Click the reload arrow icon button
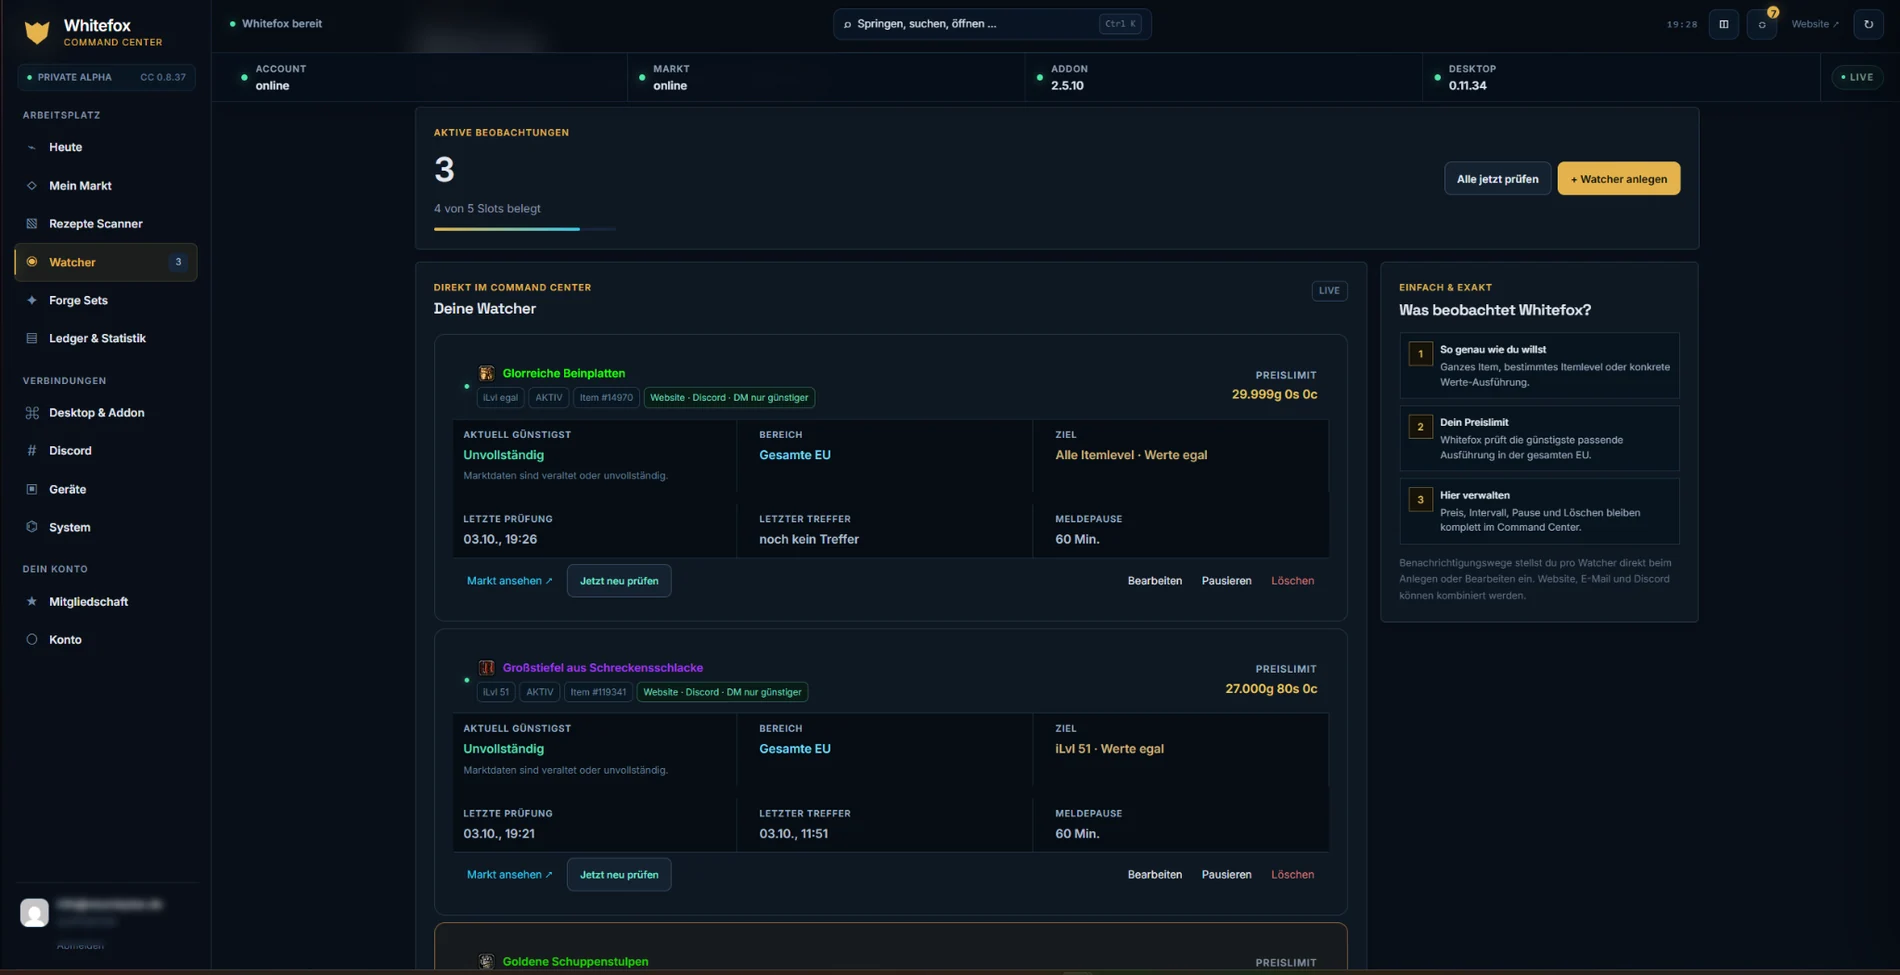Screen dimensions: 1900x975 [x=1868, y=24]
